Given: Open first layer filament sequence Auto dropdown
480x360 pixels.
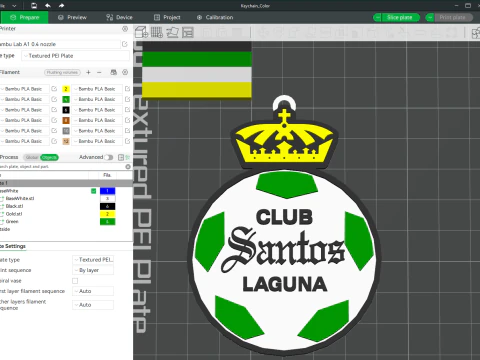Looking at the screenshot, I should (x=93, y=291).
